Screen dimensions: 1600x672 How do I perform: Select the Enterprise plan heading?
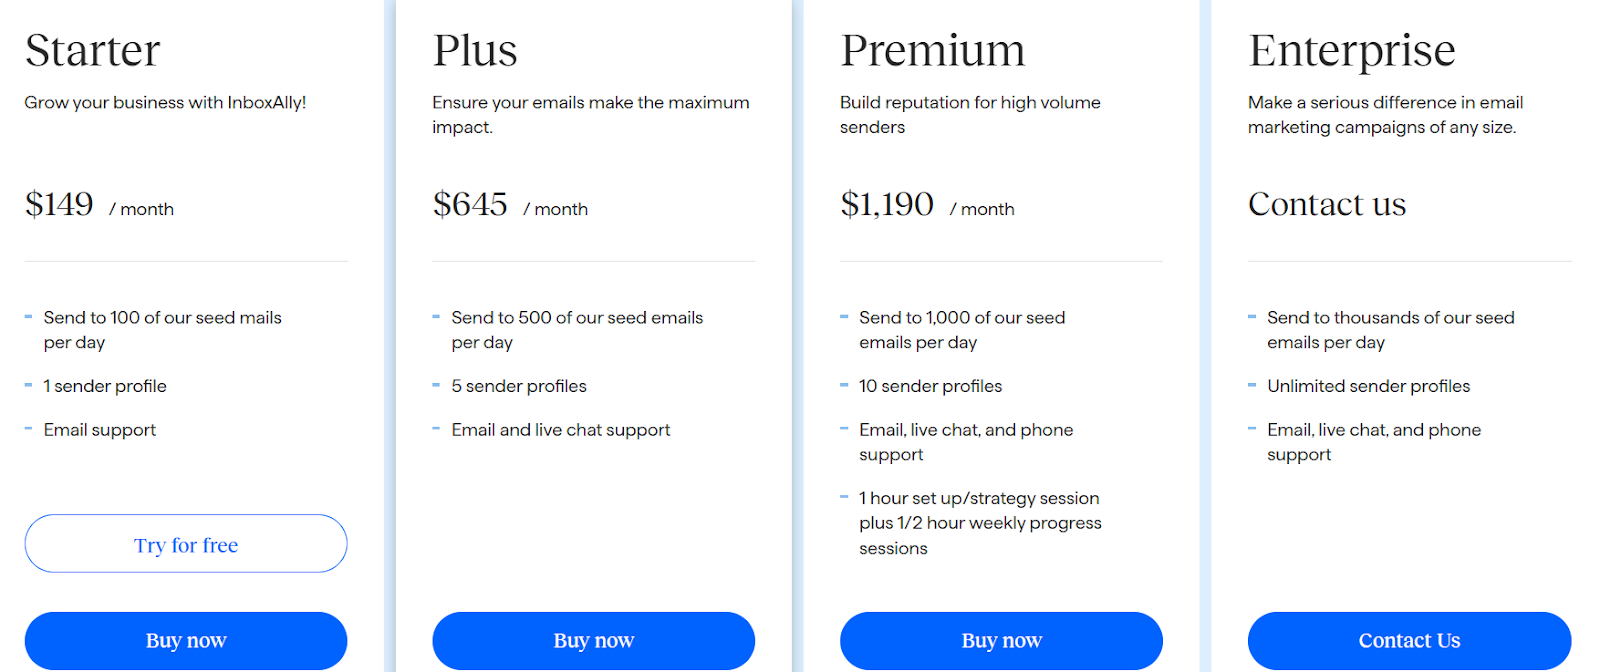1352,50
